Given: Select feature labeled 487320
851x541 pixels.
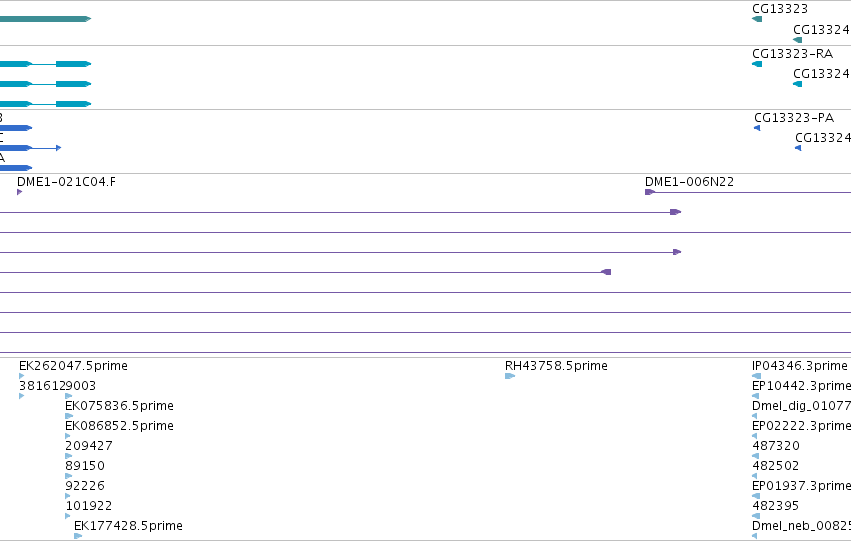Looking at the screenshot, I should [776, 446].
